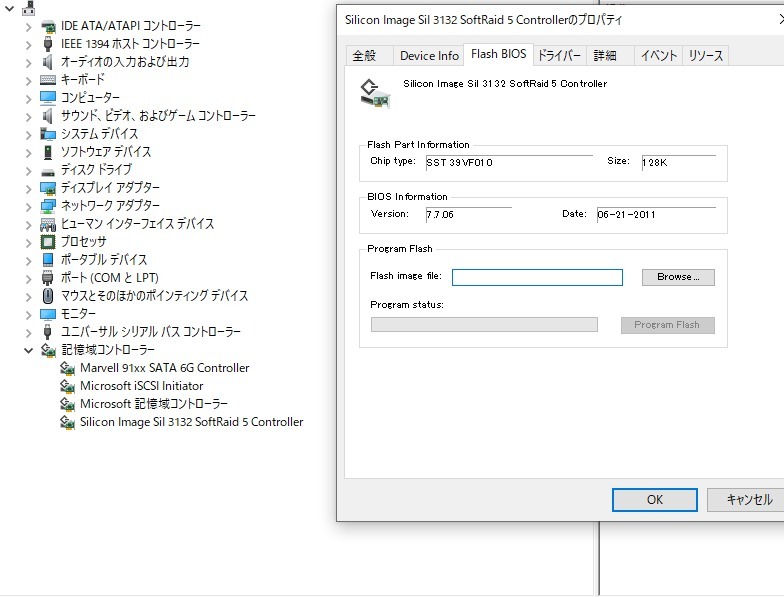
Task: Click the Marvell 91xx SATA 6G Controller icon
Action: point(68,368)
